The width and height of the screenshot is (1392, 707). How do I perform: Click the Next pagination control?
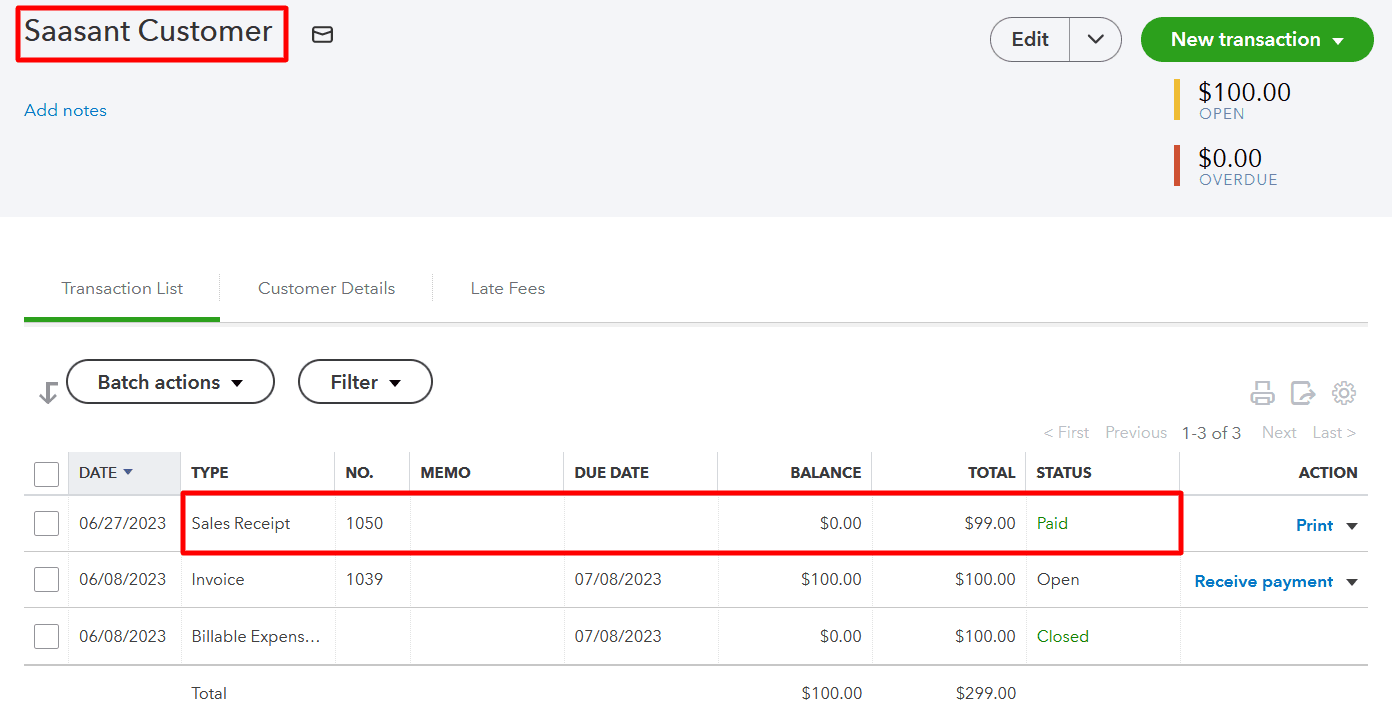[x=1279, y=432]
